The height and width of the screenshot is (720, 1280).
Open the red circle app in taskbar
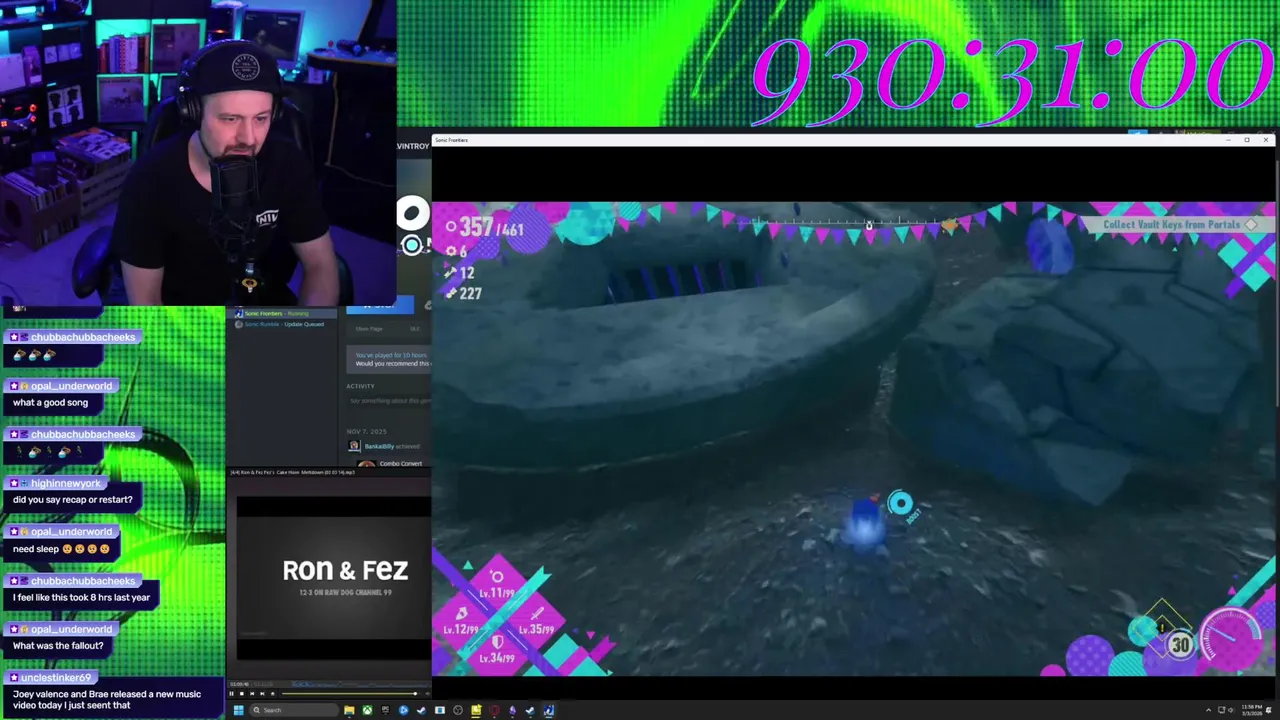pos(494,710)
